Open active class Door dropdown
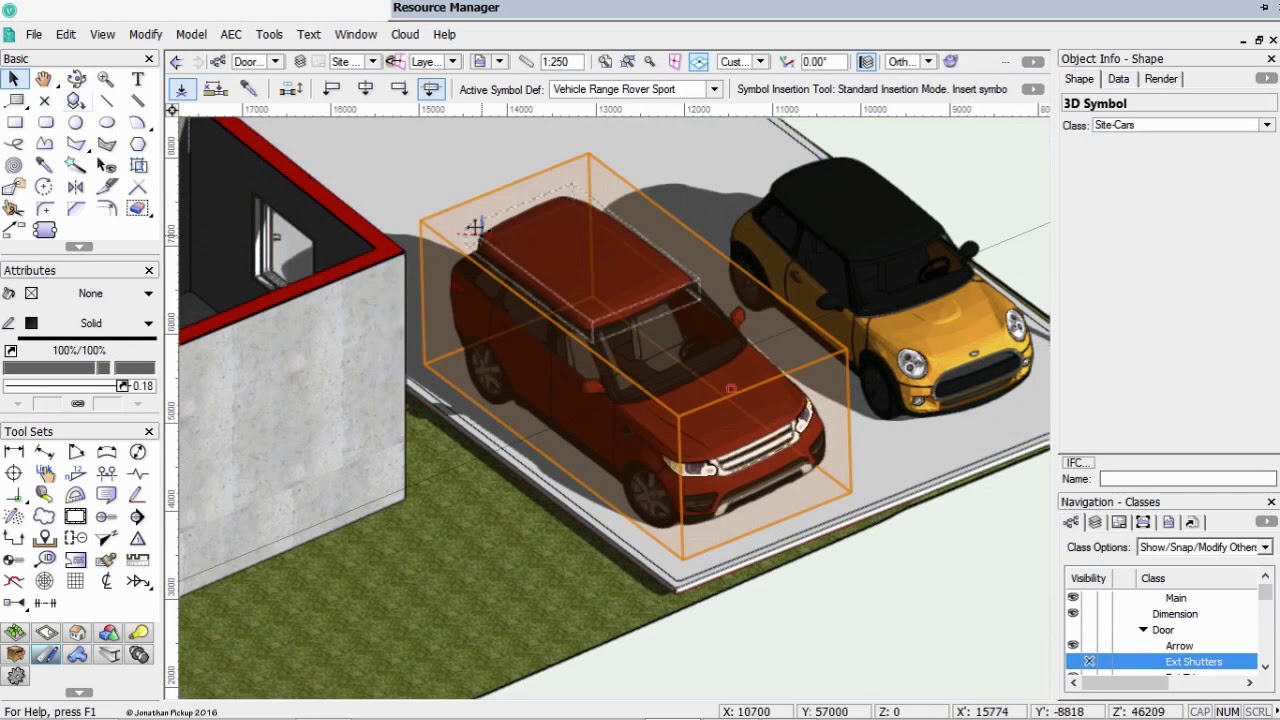The width and height of the screenshot is (1280, 720). (x=275, y=62)
